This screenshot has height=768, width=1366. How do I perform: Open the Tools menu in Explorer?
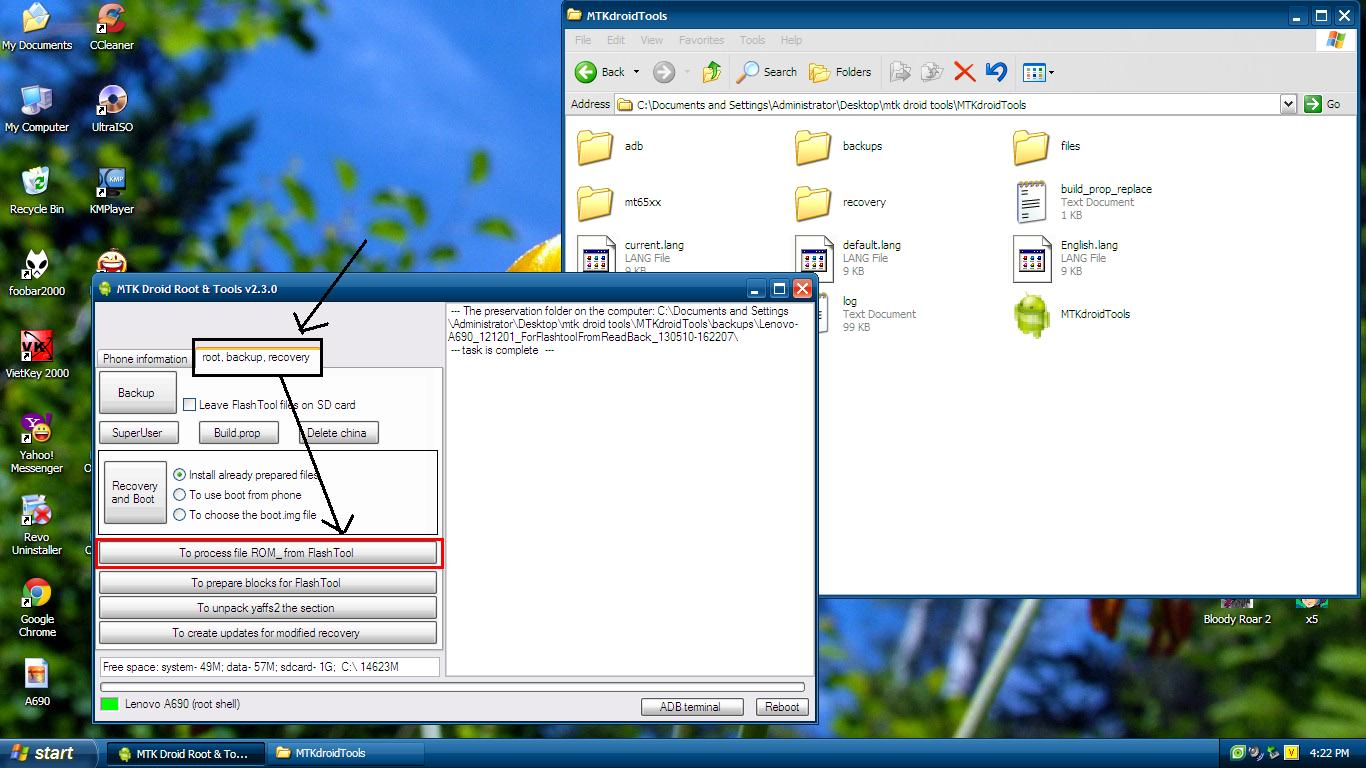[x=752, y=40]
